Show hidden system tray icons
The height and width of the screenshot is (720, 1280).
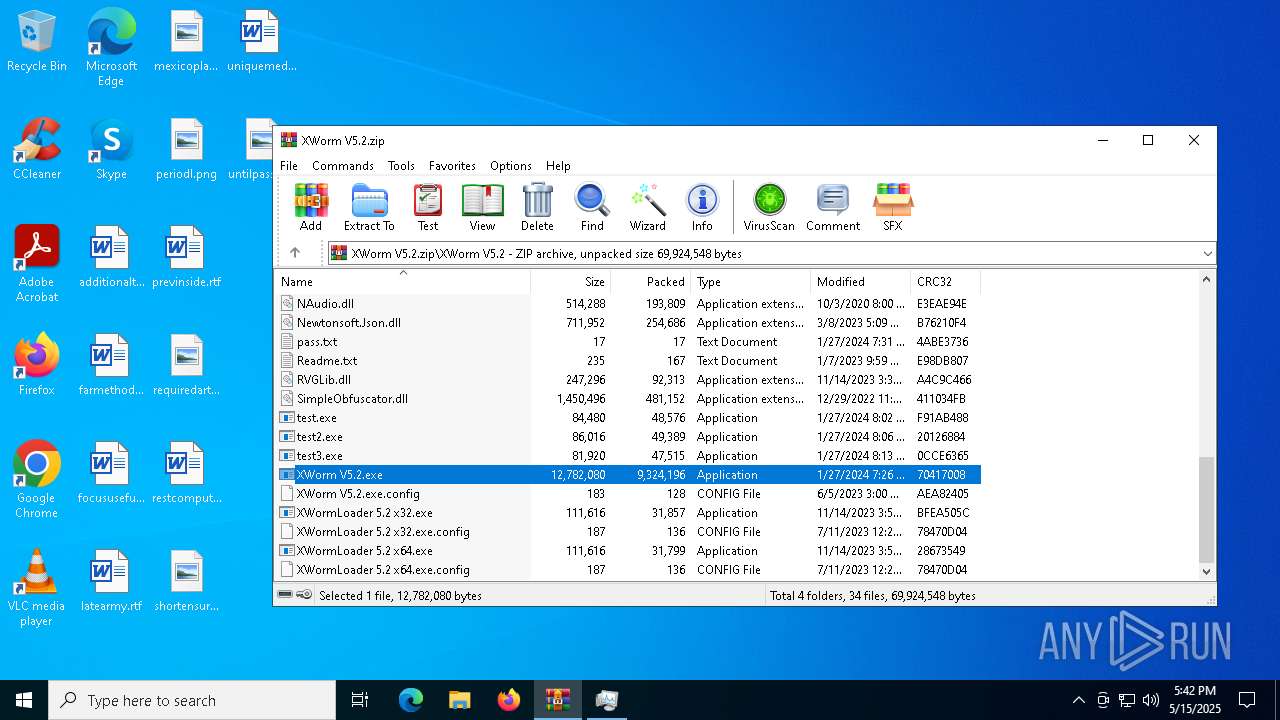coord(1078,700)
